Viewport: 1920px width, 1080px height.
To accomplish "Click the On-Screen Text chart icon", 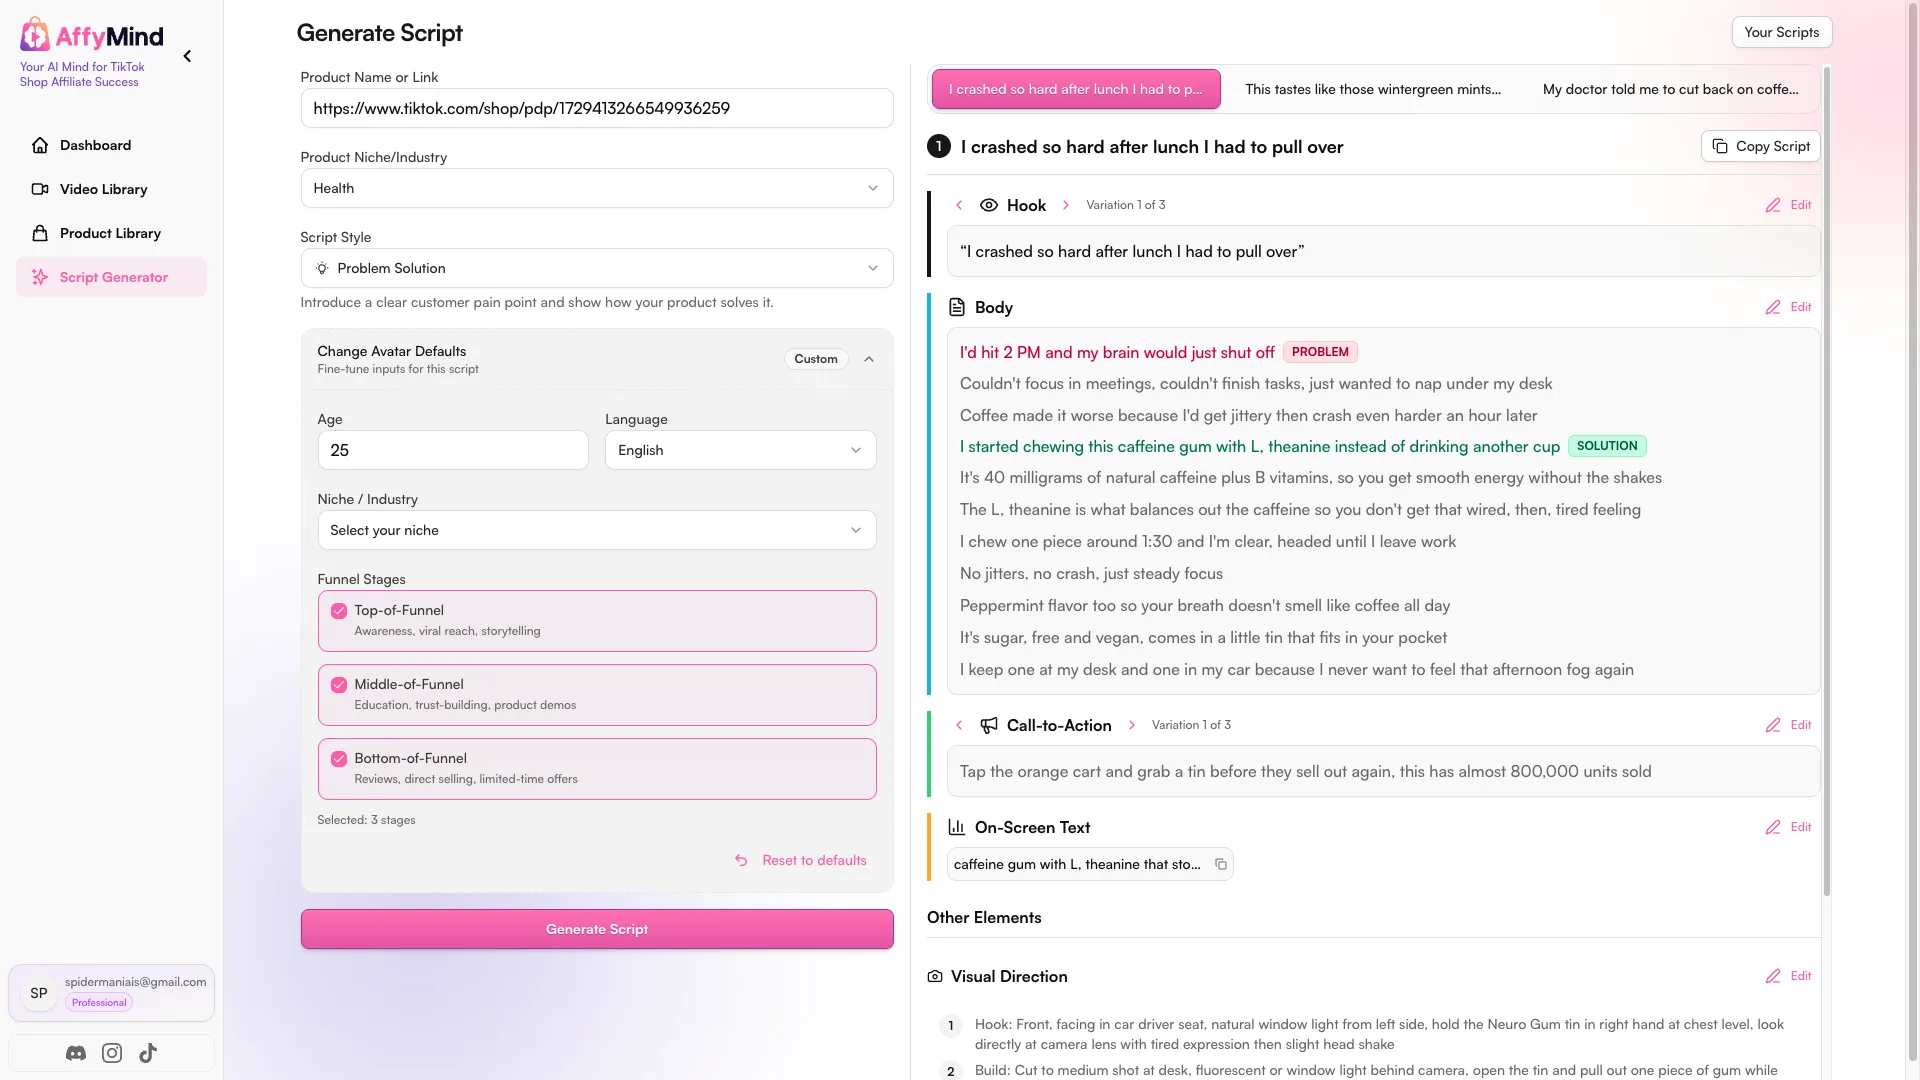I will coord(957,827).
